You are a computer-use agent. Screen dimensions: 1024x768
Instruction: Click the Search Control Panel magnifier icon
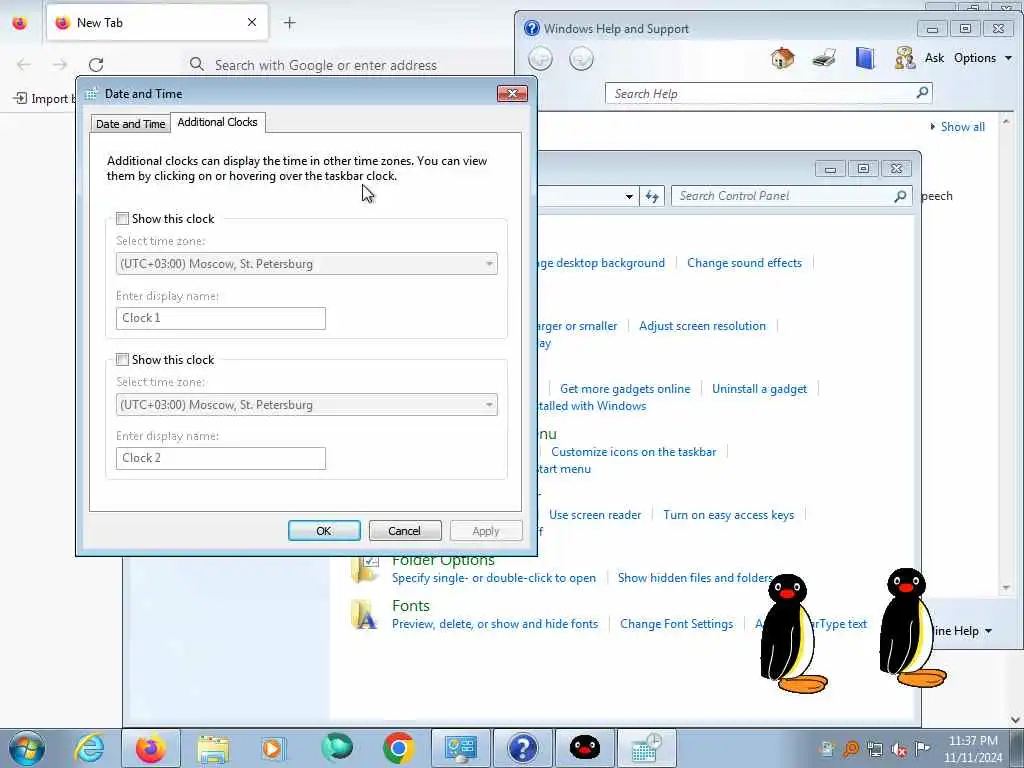tap(900, 196)
